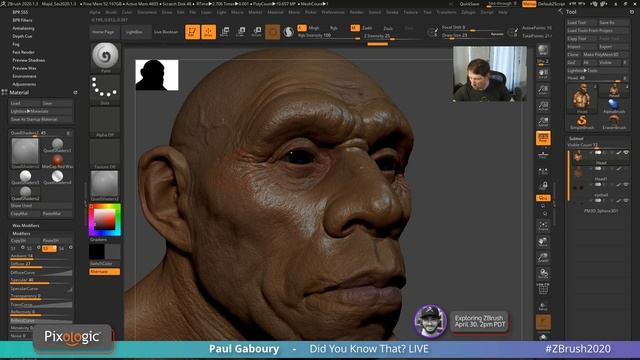Toggle visibility eye of Head subtool

(626, 153)
